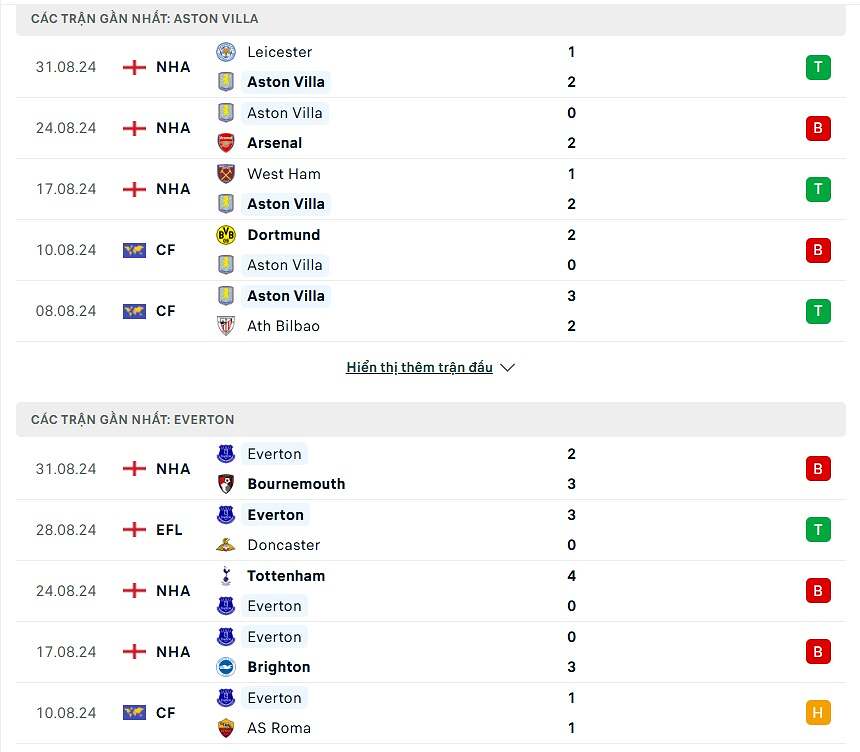Click the Ath Bilbao club crest
This screenshot has width=860, height=752.
pos(226,326)
